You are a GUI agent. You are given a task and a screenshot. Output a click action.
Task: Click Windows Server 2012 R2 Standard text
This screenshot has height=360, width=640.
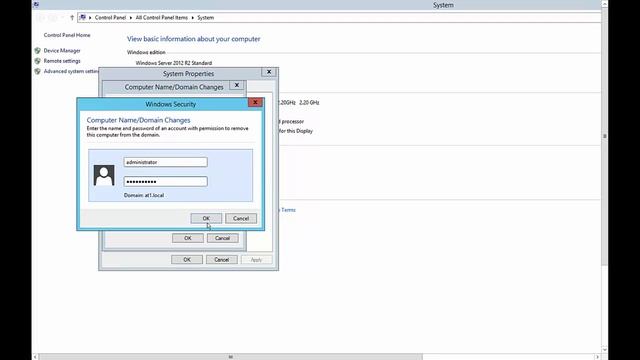(x=173, y=63)
